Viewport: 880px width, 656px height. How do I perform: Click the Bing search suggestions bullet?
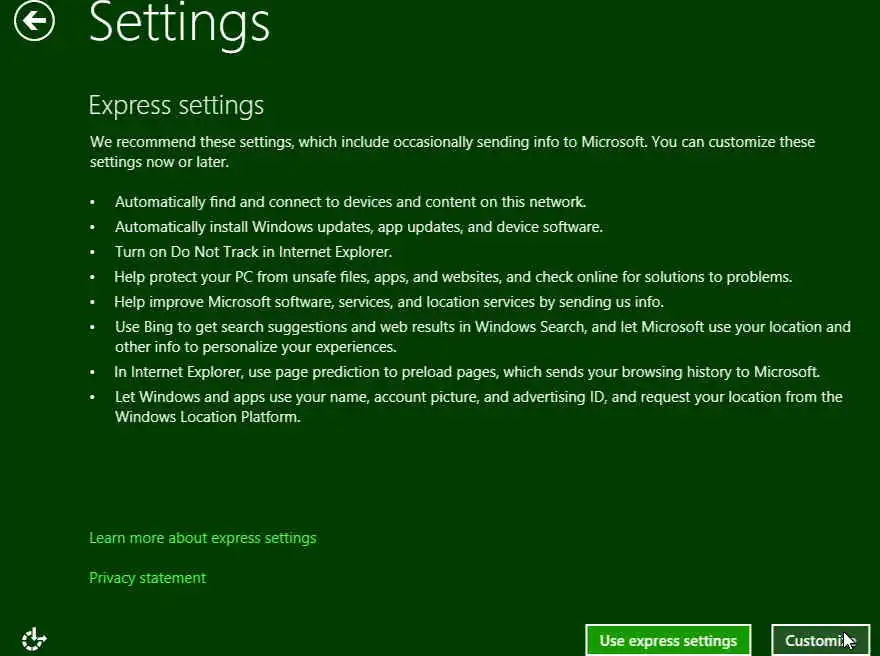click(x=482, y=327)
